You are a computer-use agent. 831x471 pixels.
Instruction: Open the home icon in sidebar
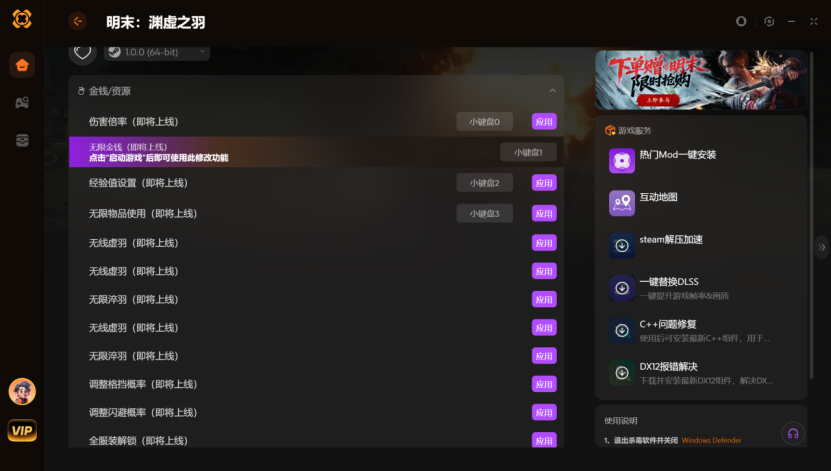click(x=22, y=65)
